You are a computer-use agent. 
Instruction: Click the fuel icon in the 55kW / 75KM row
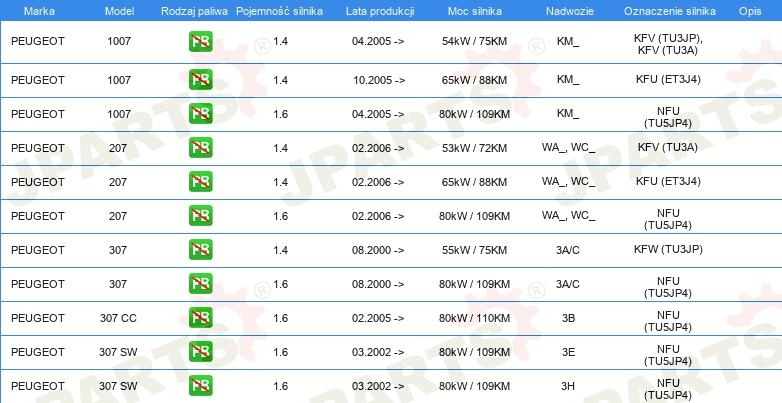pyautogui.click(x=200, y=249)
